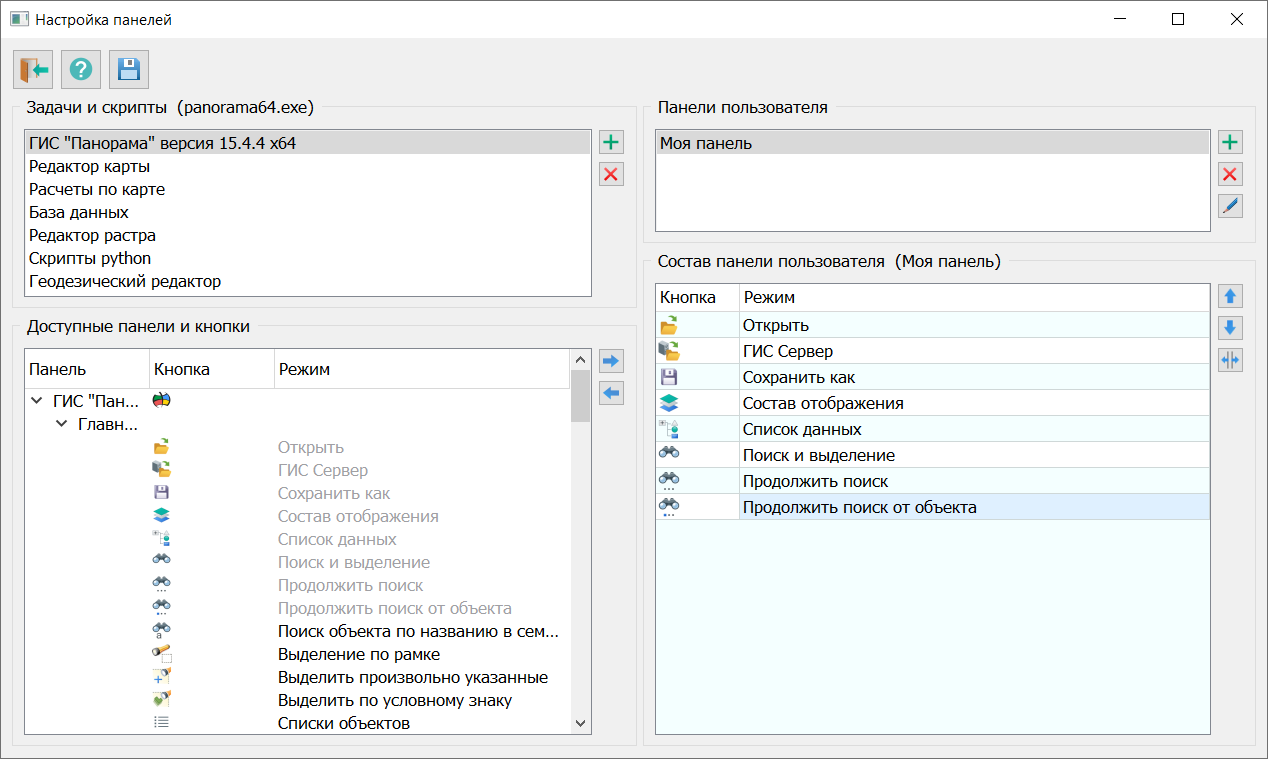Viewport: 1268px width, 759px height.
Task: Add button to panel with right arrow
Action: (x=611, y=361)
